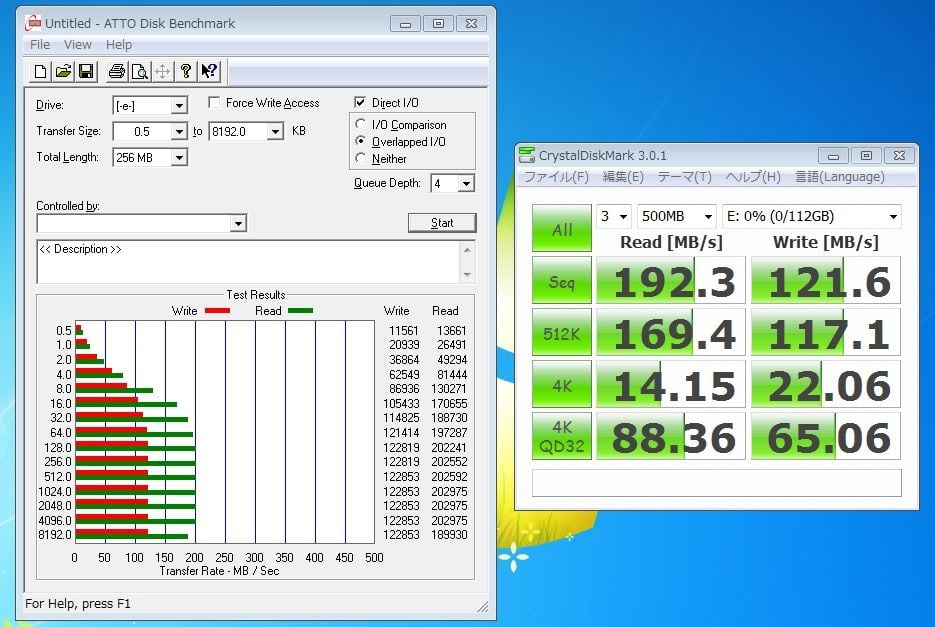Click the 'For Help, press F1' status text
This screenshot has width=935, height=627.
78,604
